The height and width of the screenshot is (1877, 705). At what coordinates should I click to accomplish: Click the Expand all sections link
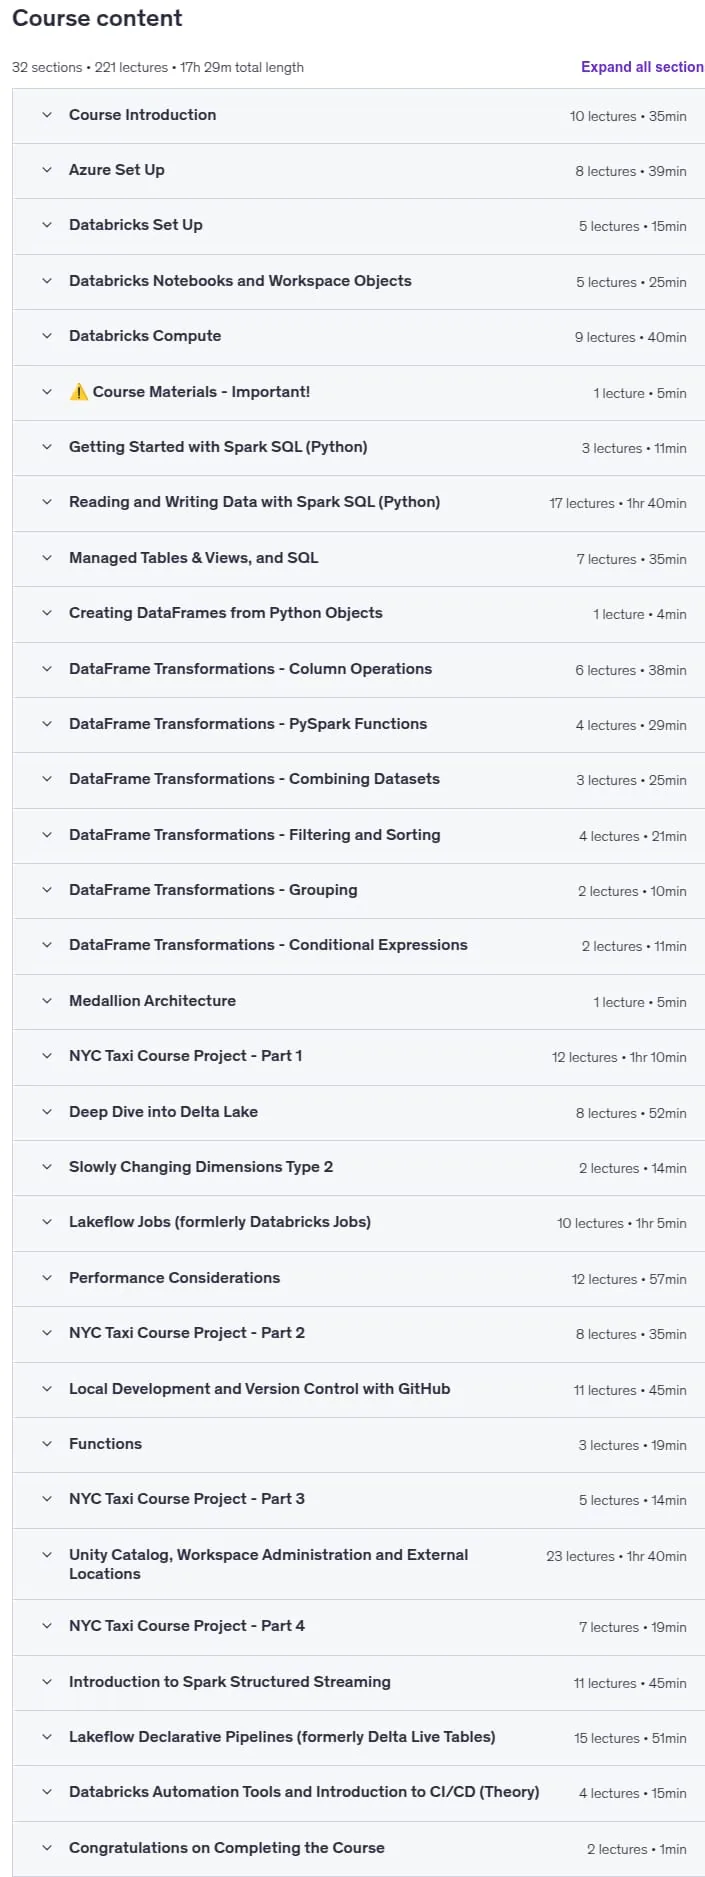point(642,67)
